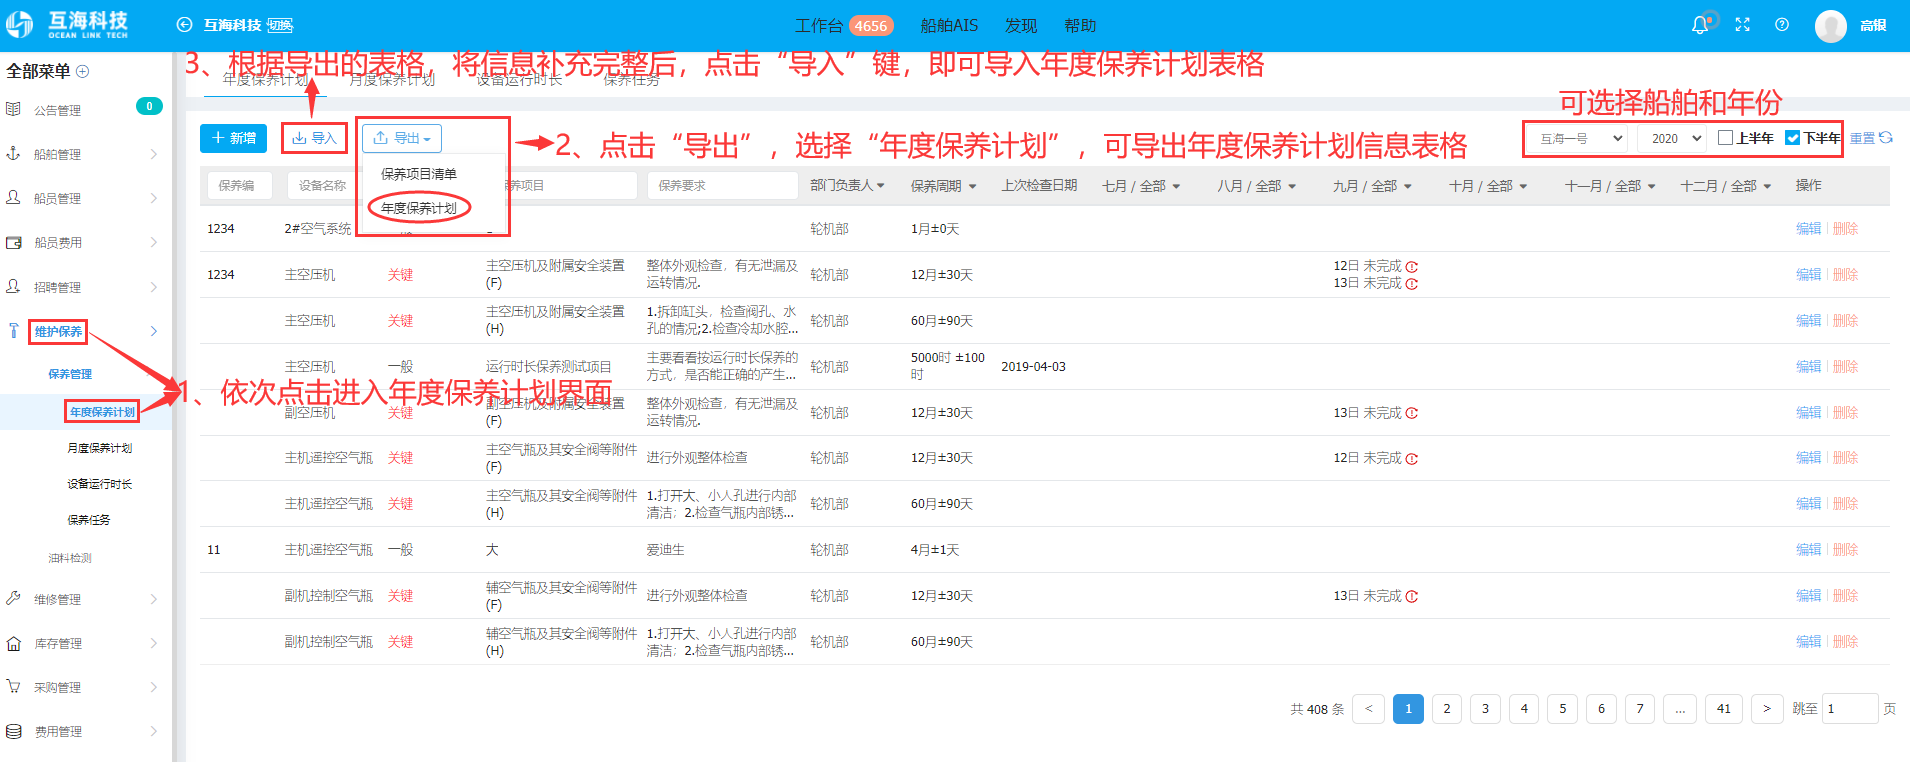Click the status icon after 13日 未完成 in 副空压机 row
Viewport: 1910px width, 762px height.
pyautogui.click(x=1412, y=413)
